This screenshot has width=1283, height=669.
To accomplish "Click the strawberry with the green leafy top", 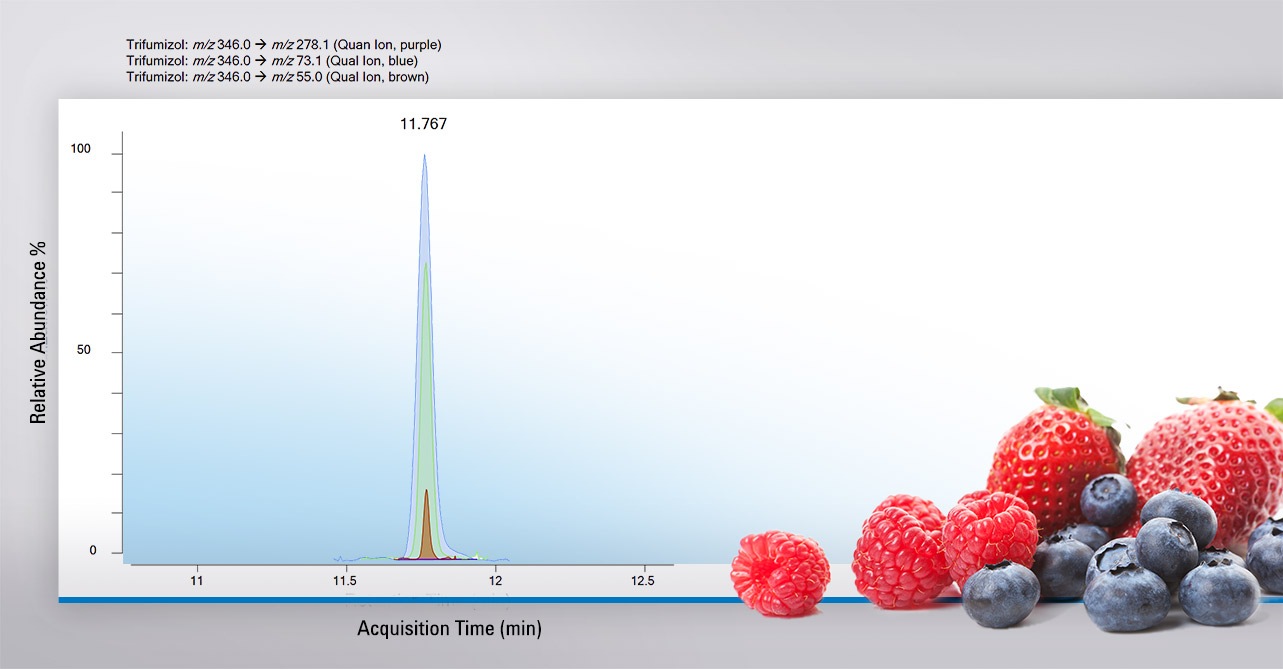I will (1055, 450).
